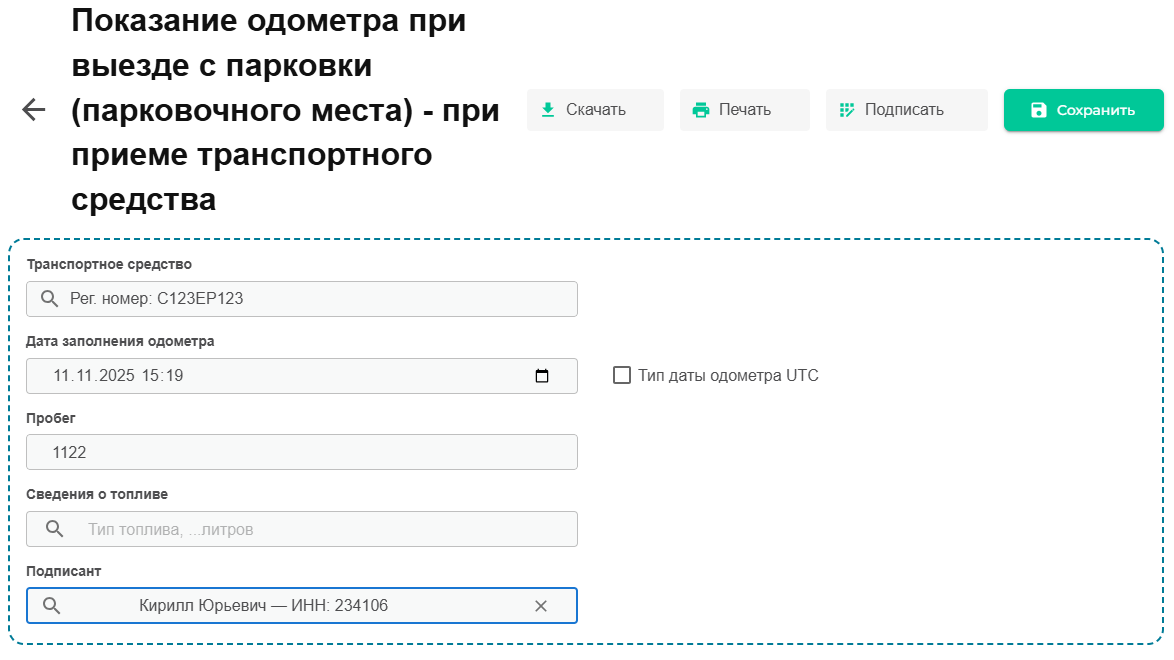Save the form with Сохранить
The image size is (1174, 660).
tap(1083, 110)
